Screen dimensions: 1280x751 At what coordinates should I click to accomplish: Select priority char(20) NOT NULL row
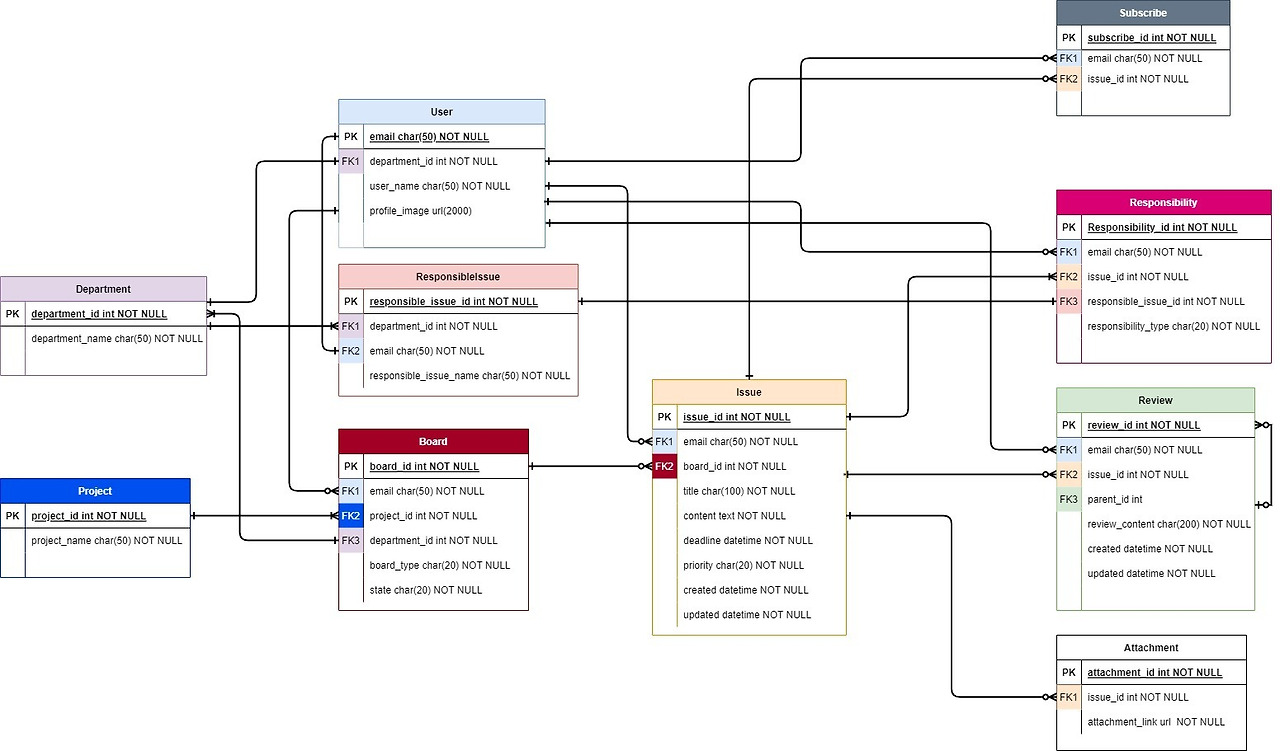[749, 565]
